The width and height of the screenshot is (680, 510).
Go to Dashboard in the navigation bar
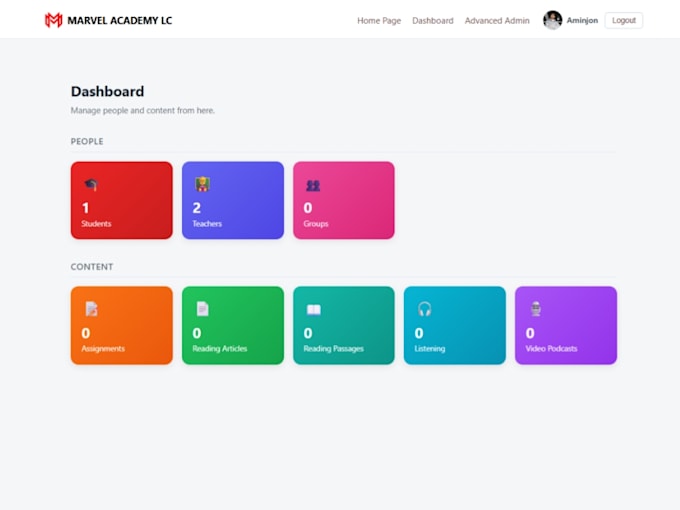coord(433,20)
